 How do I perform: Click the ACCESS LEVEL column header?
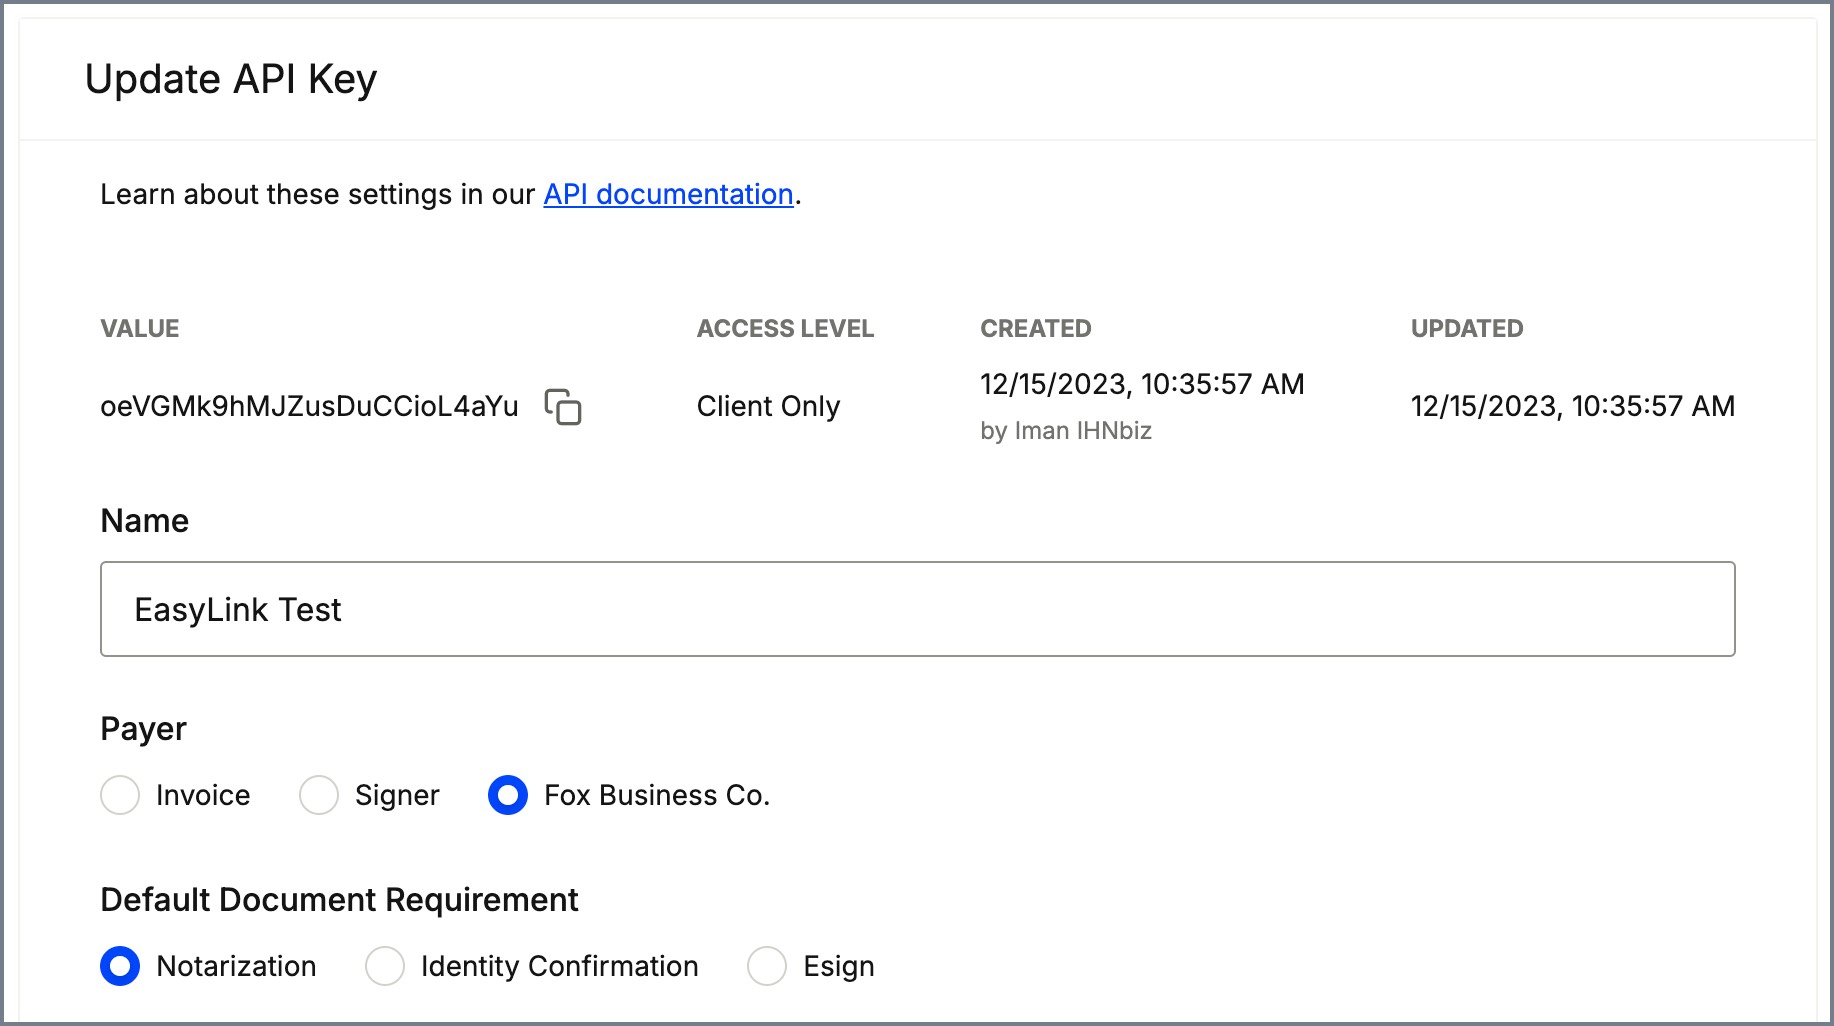pos(785,328)
